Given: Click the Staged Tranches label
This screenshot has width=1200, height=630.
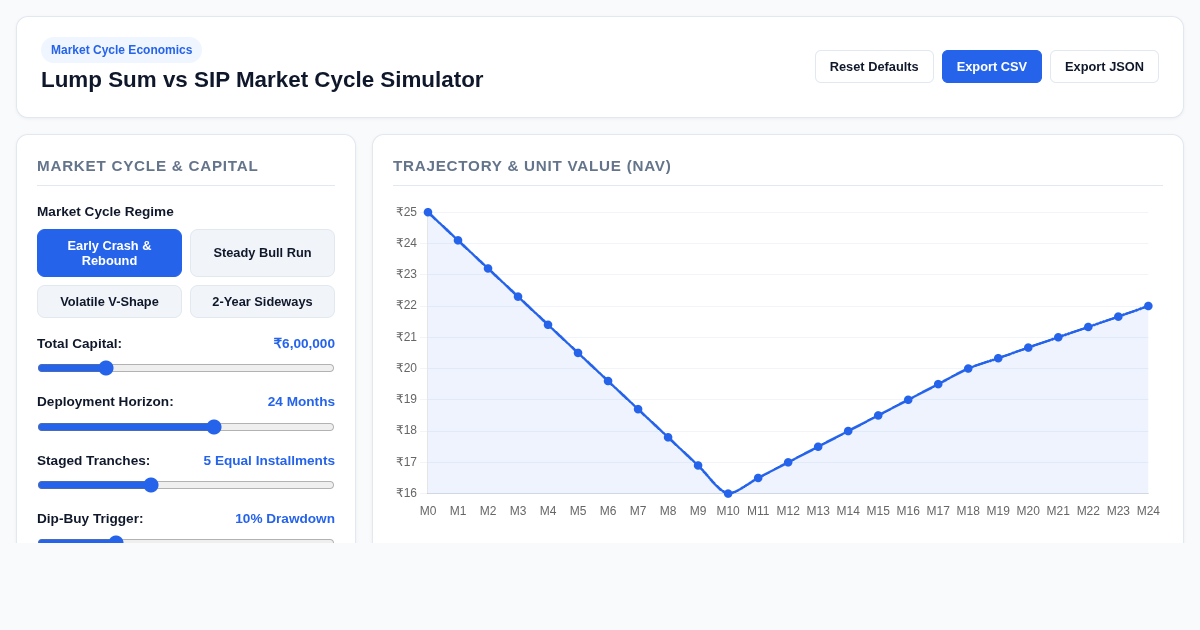Looking at the screenshot, I should tap(93, 461).
